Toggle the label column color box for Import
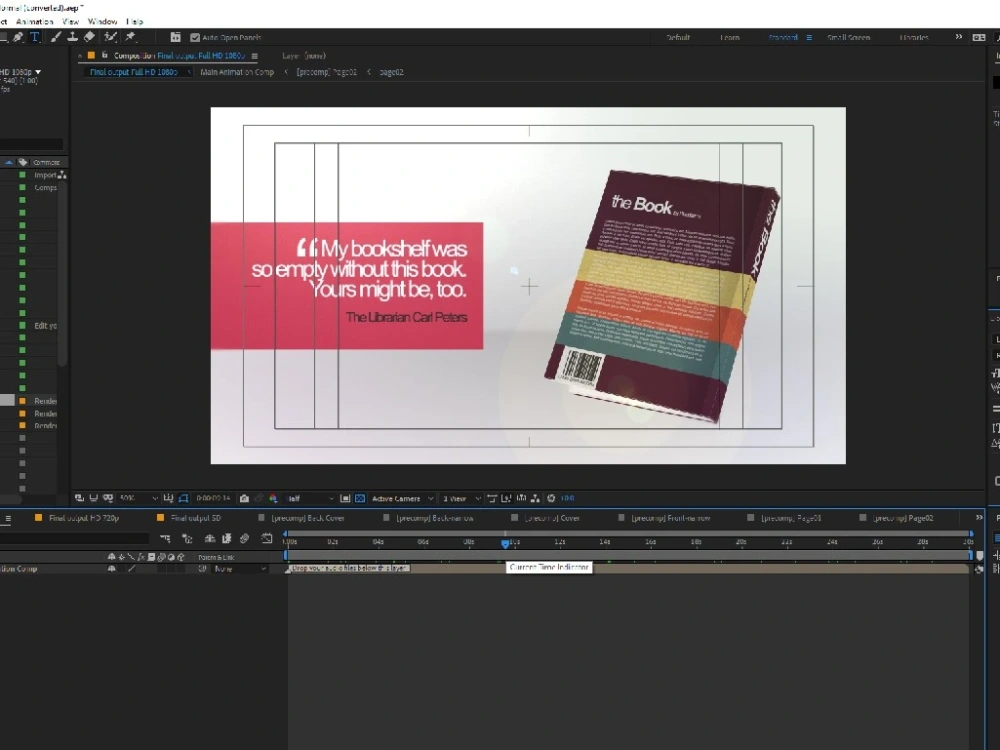Screen dimensions: 1000x750 [22, 175]
